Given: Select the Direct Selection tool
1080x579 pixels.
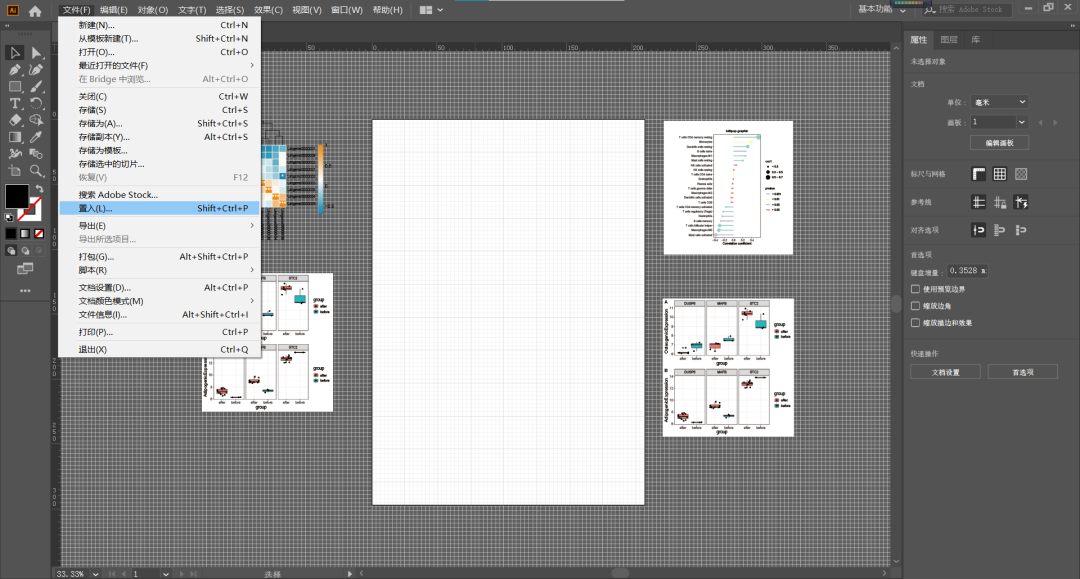Looking at the screenshot, I should (x=36, y=53).
